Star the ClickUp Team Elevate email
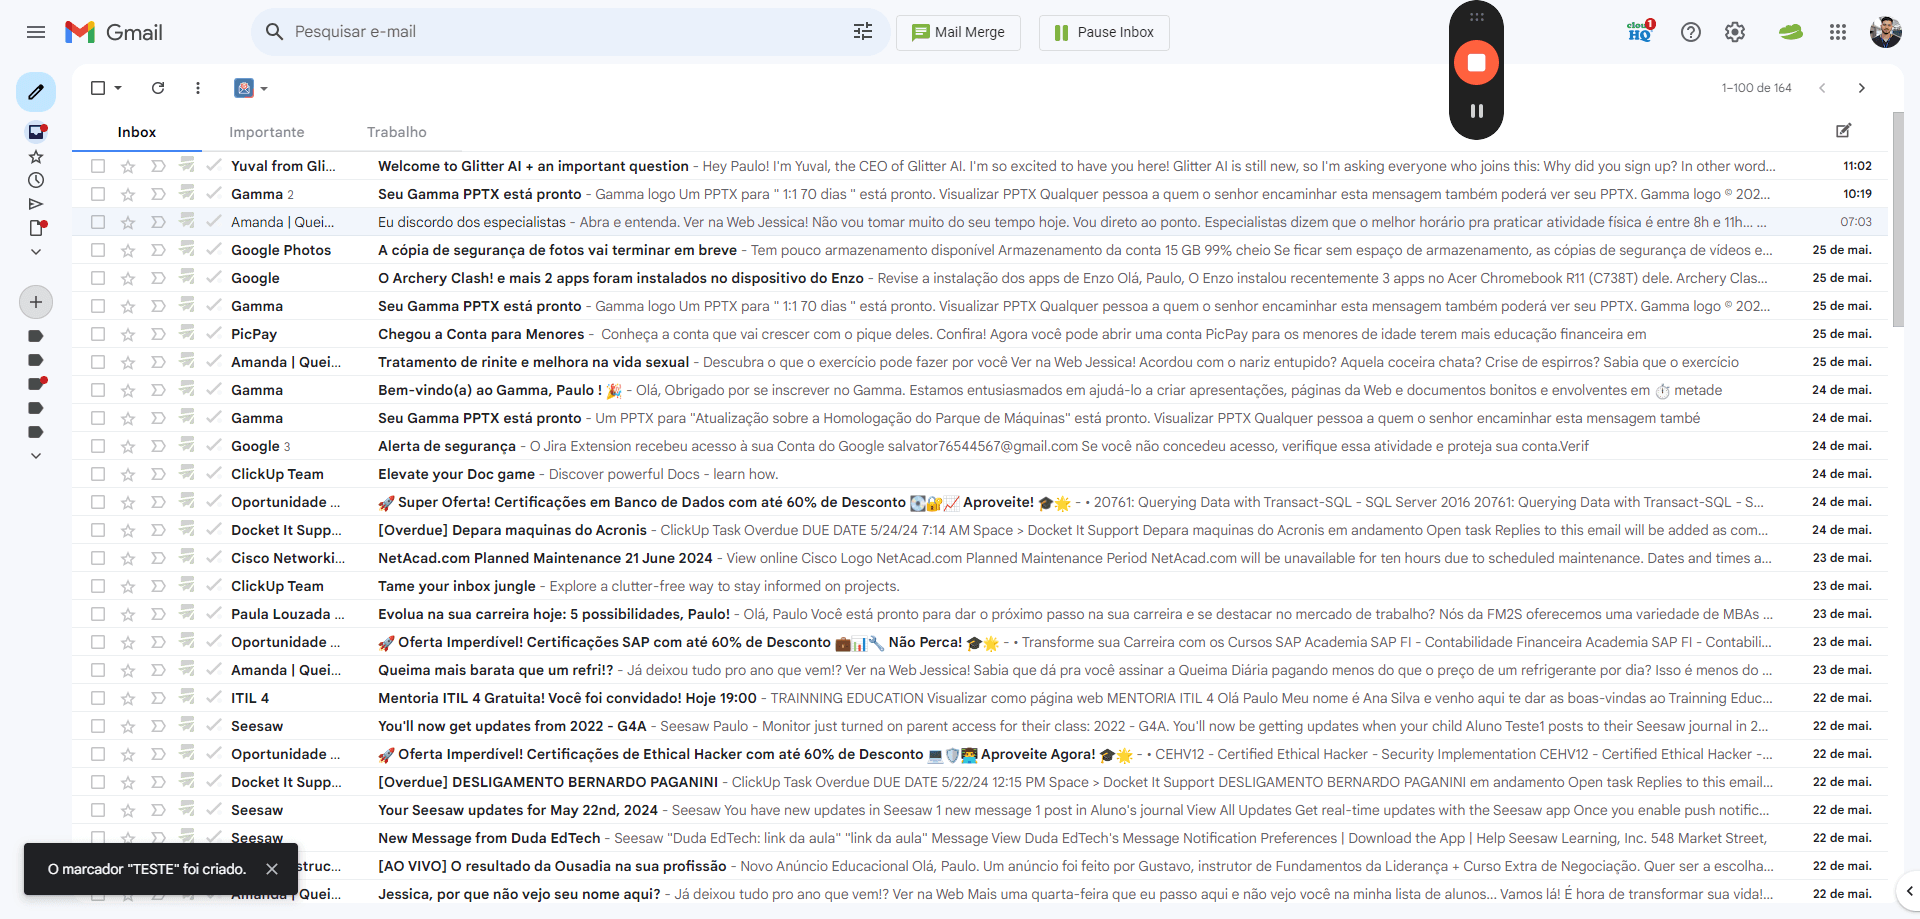The image size is (1920, 919). point(128,474)
